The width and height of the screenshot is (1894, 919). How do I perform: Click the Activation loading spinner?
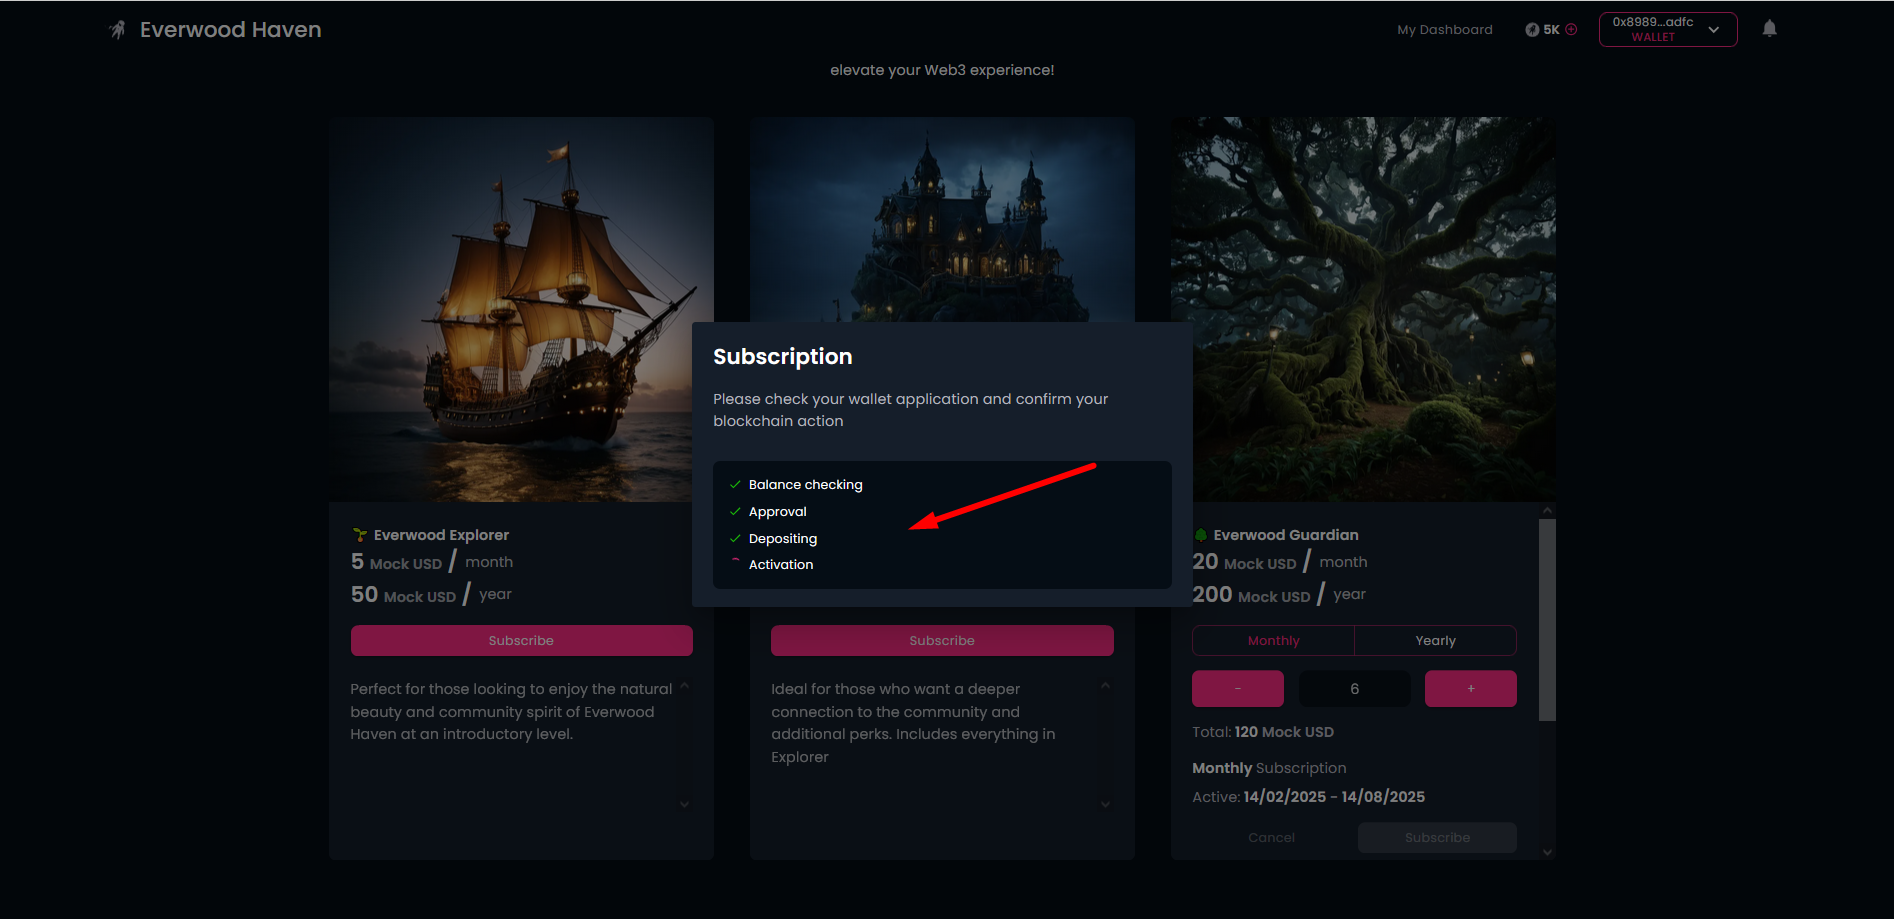click(735, 564)
